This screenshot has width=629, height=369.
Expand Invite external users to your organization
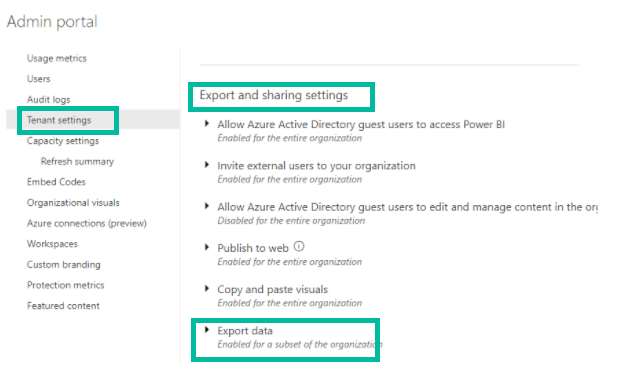207,165
